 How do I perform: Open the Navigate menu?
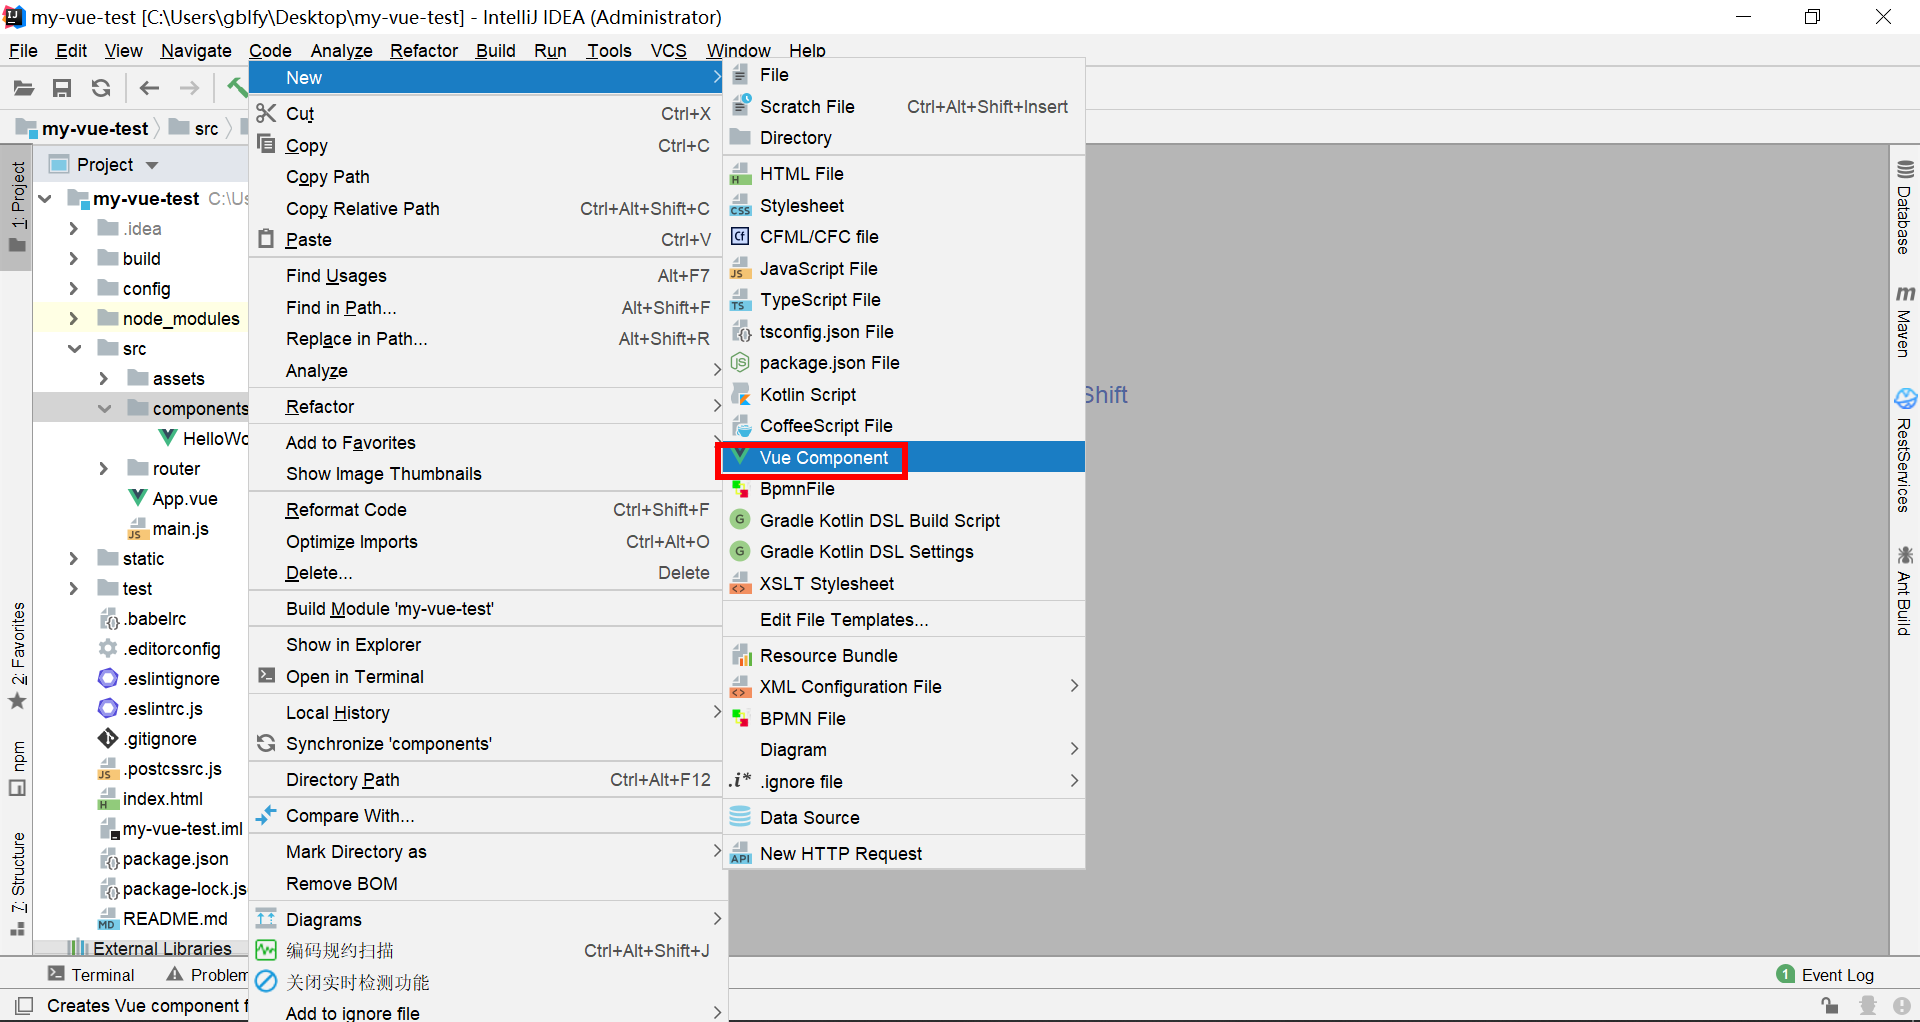[196, 51]
